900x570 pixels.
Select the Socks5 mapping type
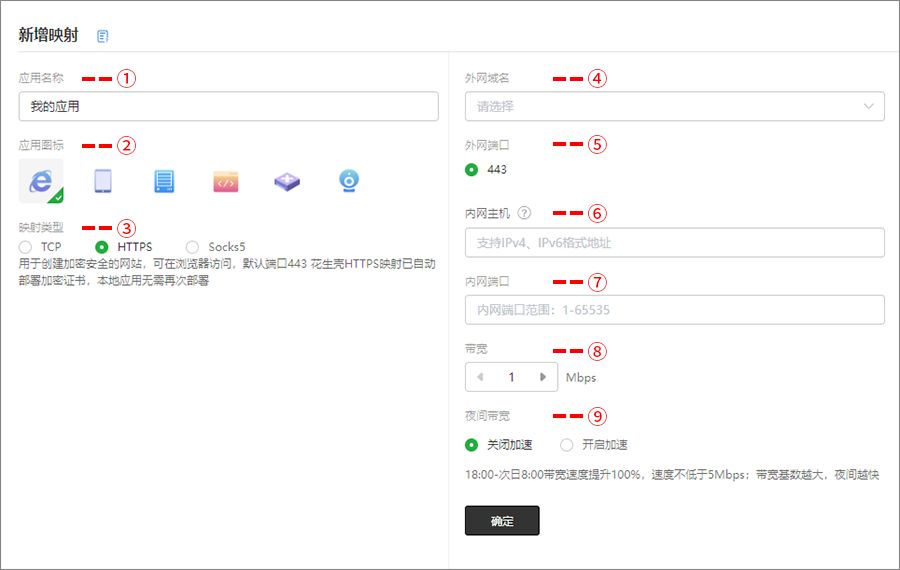coord(192,247)
